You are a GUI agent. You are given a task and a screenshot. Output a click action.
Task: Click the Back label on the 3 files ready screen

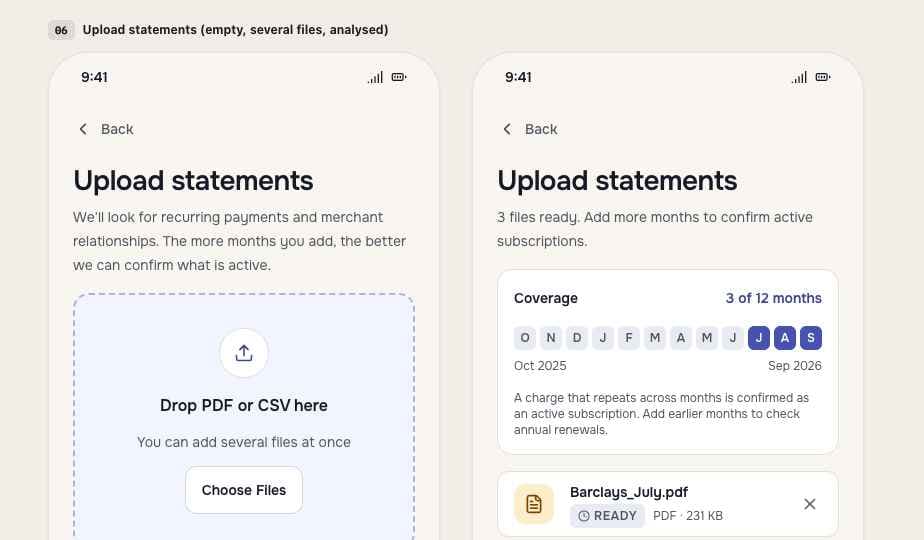tap(541, 129)
